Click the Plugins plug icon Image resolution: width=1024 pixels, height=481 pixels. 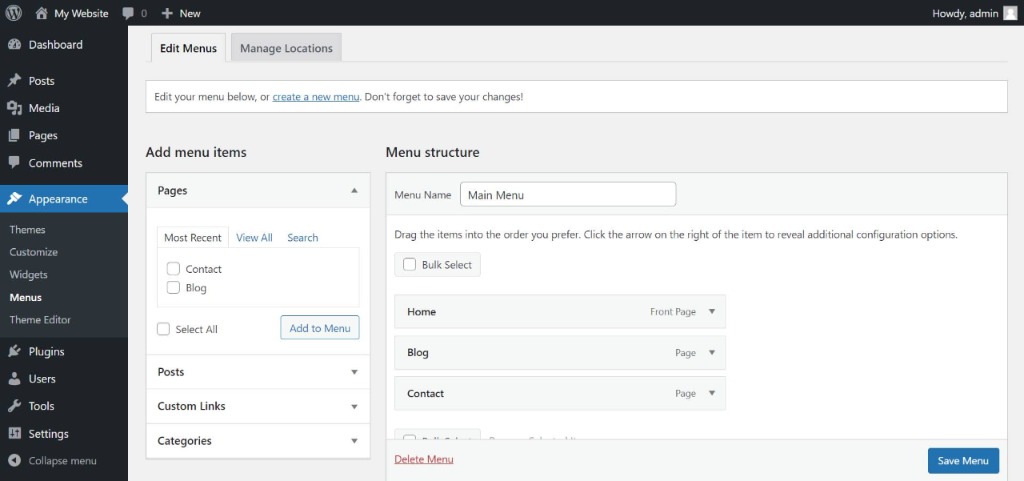click(14, 351)
